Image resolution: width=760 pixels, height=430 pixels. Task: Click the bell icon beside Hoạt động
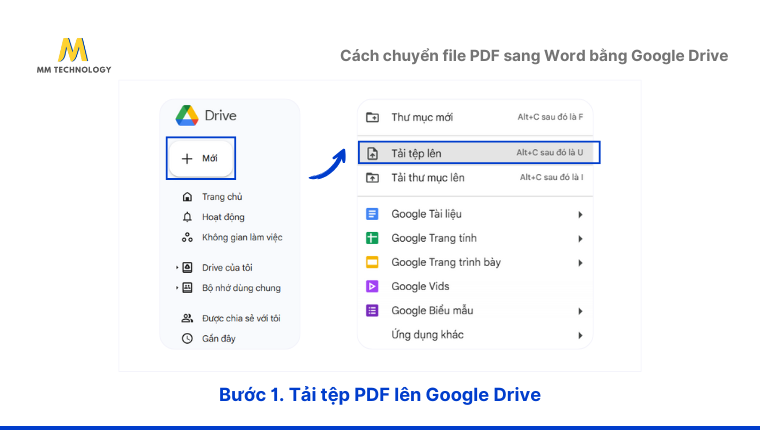click(x=187, y=217)
